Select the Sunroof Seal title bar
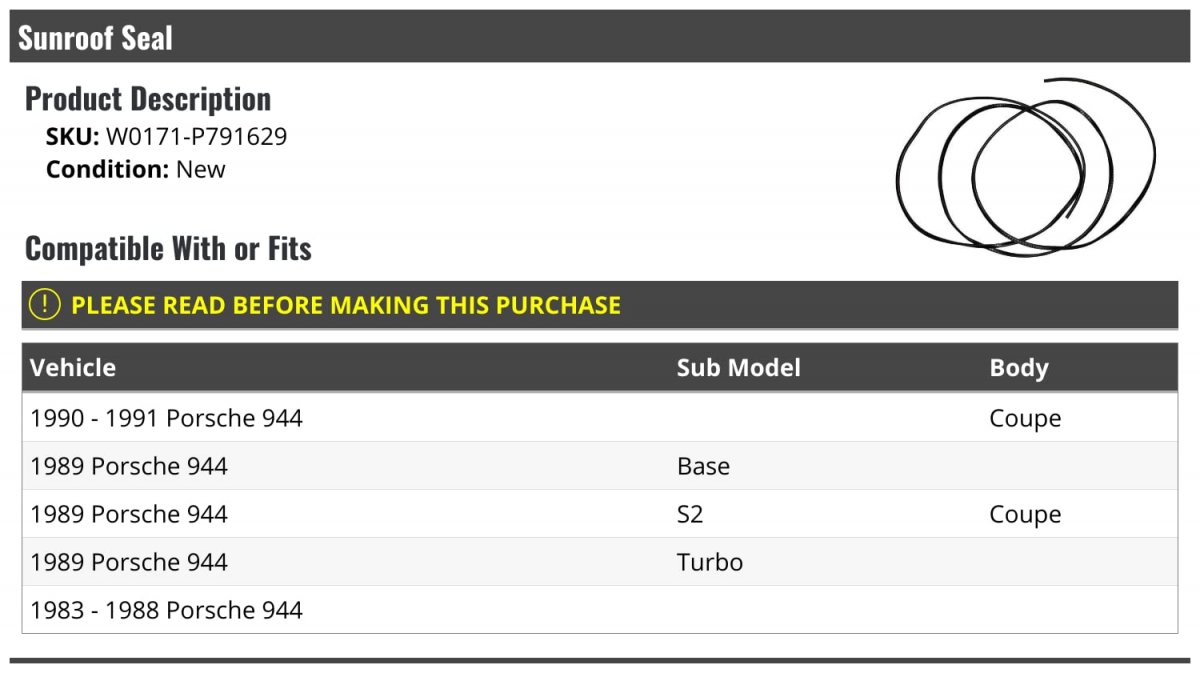Image resolution: width=1200 pixels, height=673 pixels. point(600,37)
